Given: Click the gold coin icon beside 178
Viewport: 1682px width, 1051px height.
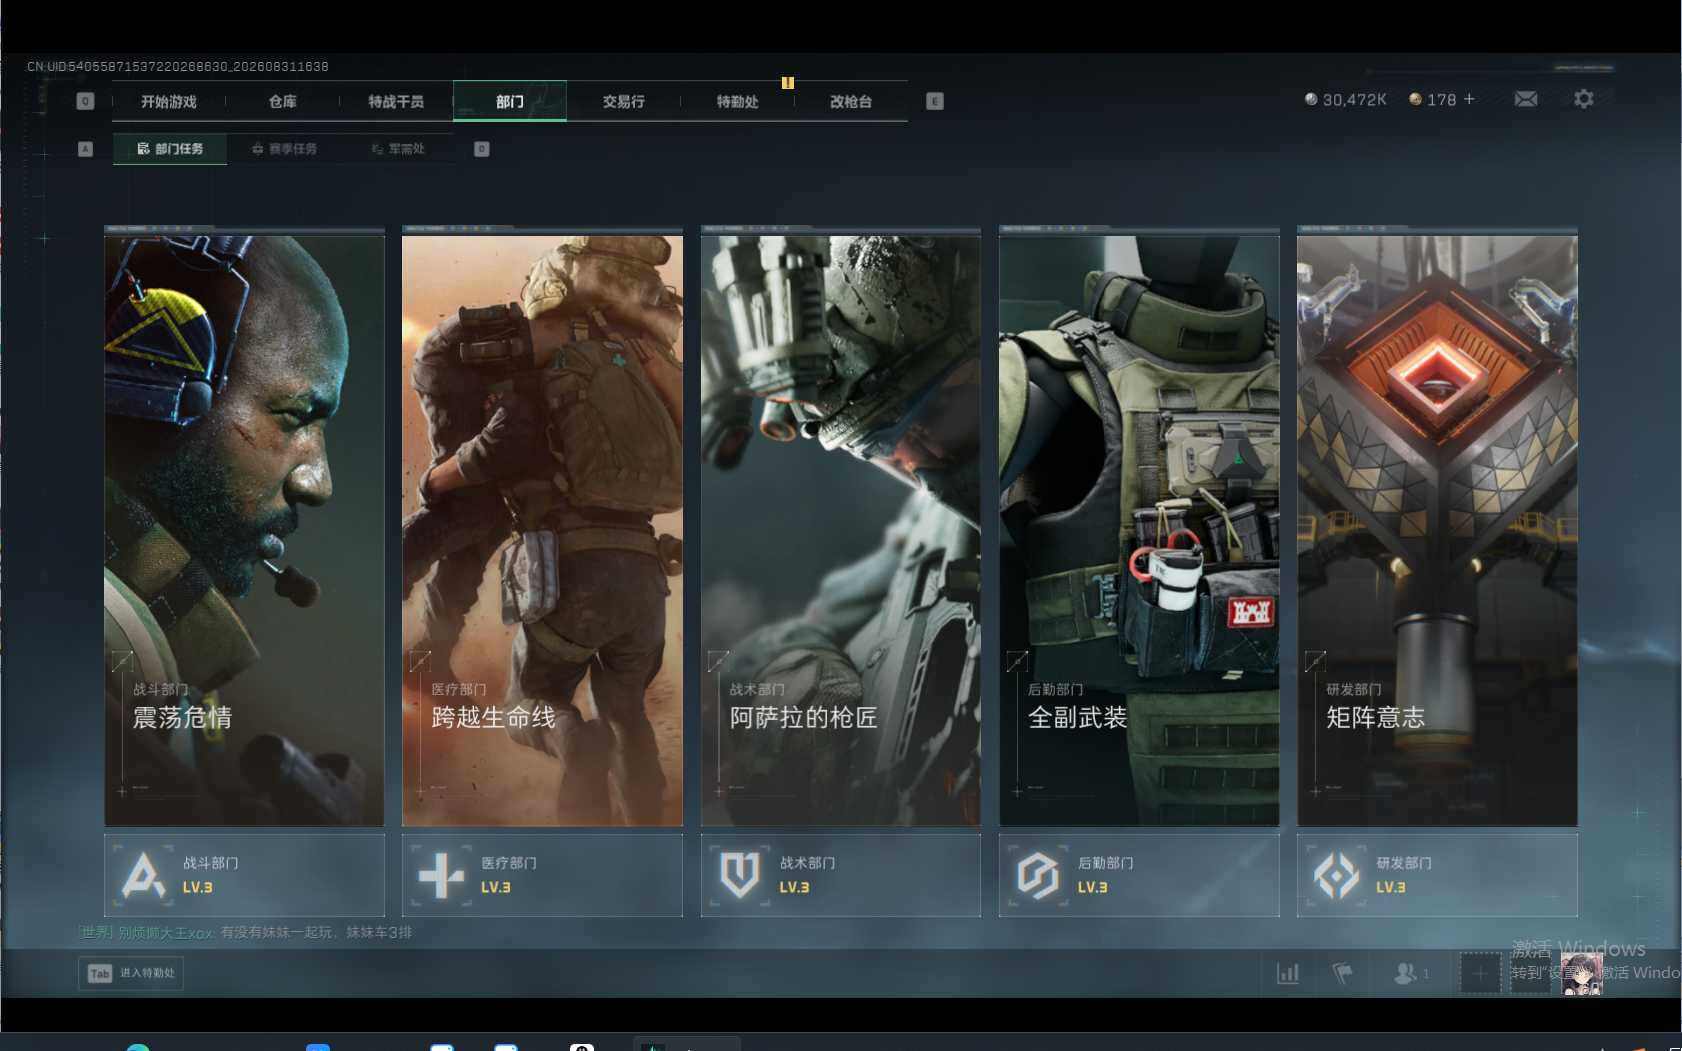Looking at the screenshot, I should (x=1415, y=99).
